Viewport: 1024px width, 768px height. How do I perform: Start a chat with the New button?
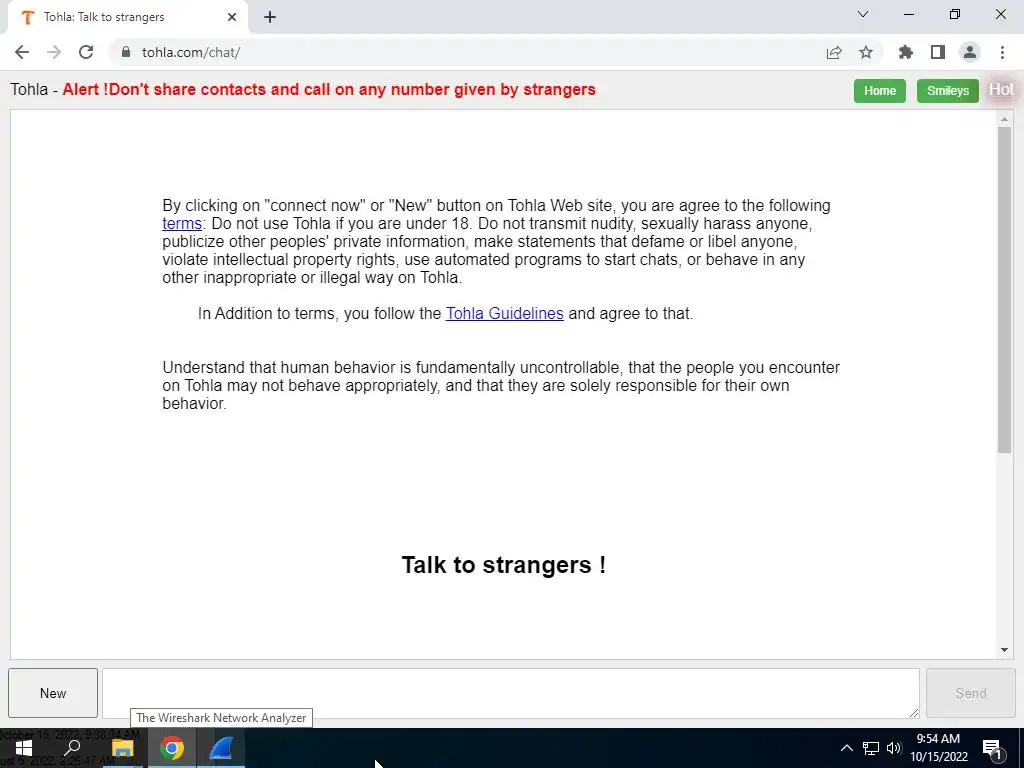[x=53, y=693]
